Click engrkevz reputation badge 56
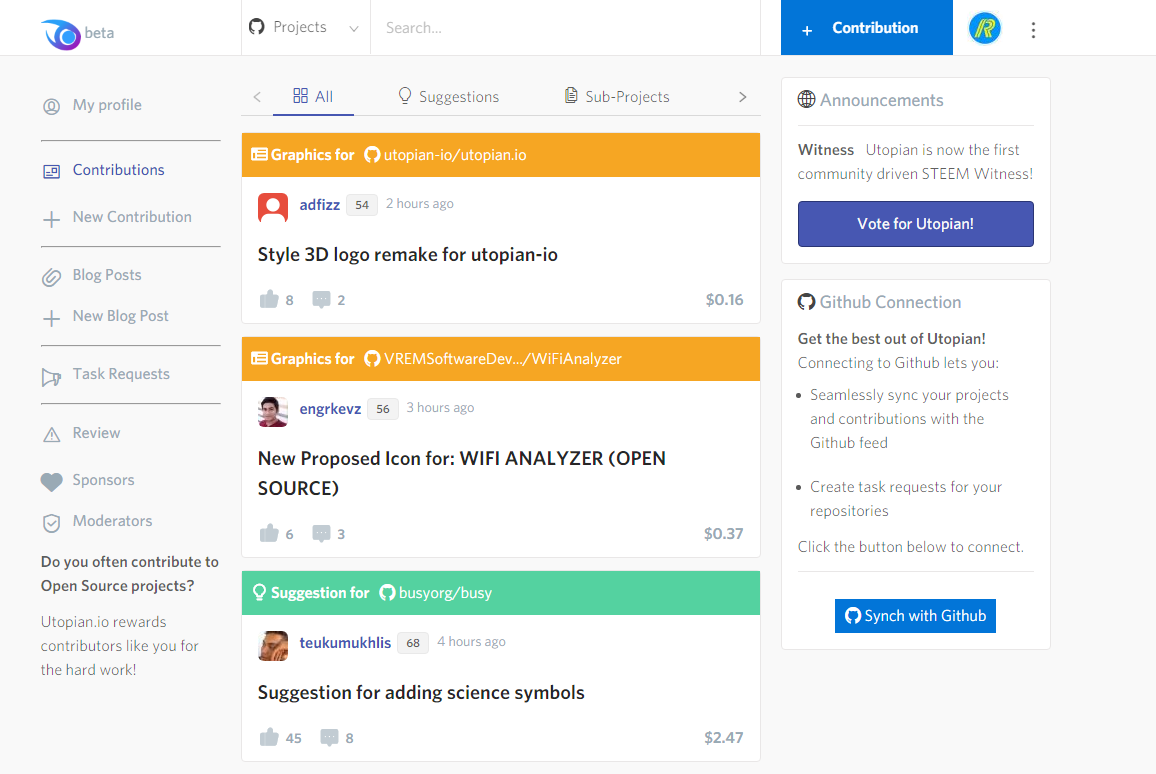 tap(383, 409)
